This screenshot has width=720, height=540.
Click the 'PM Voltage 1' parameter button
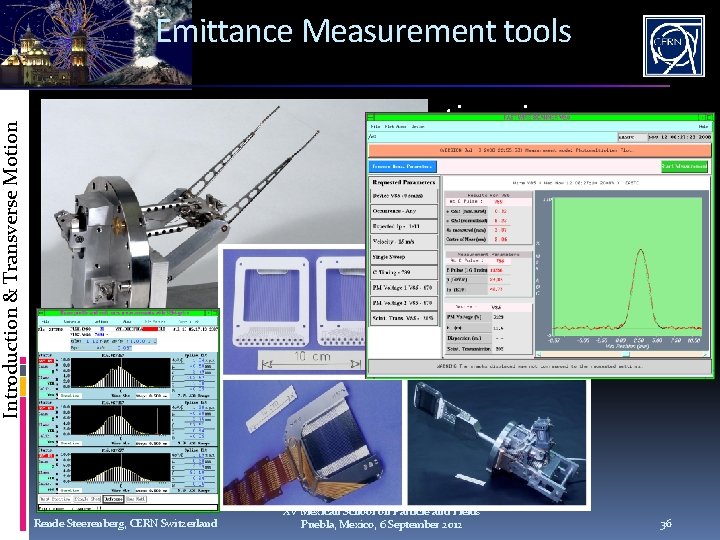click(x=404, y=288)
